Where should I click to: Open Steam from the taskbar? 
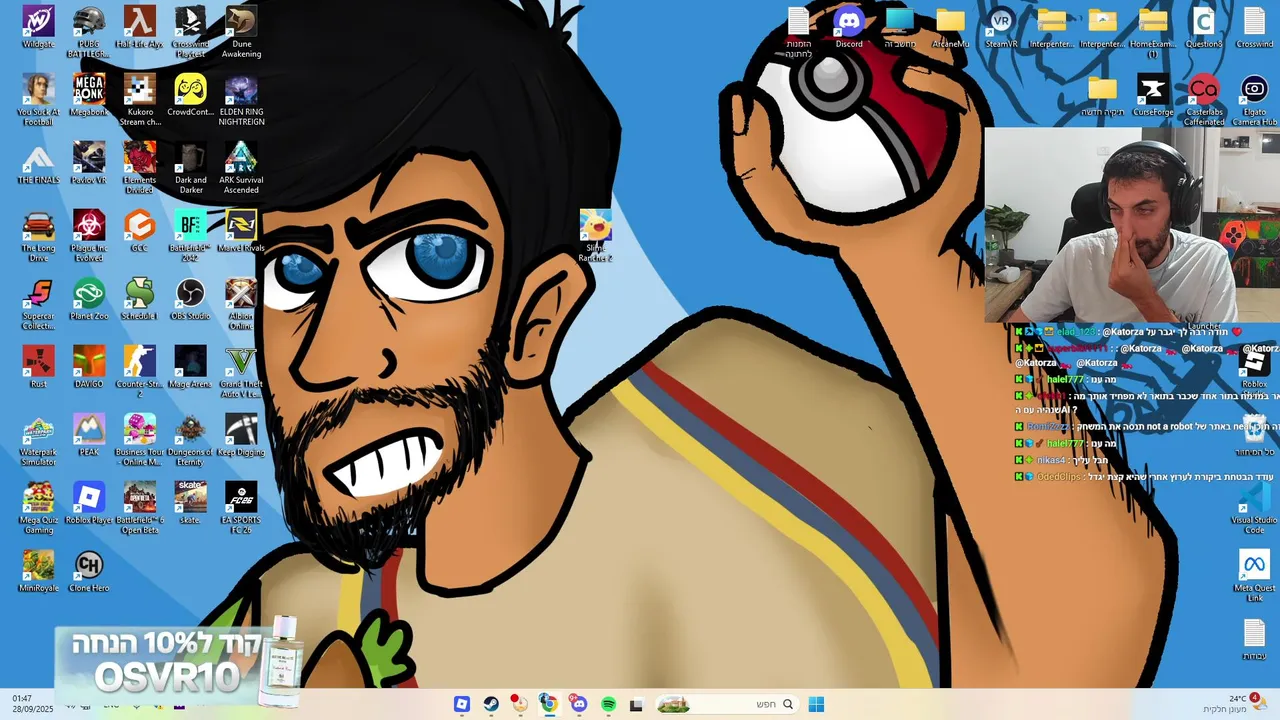tap(491, 704)
